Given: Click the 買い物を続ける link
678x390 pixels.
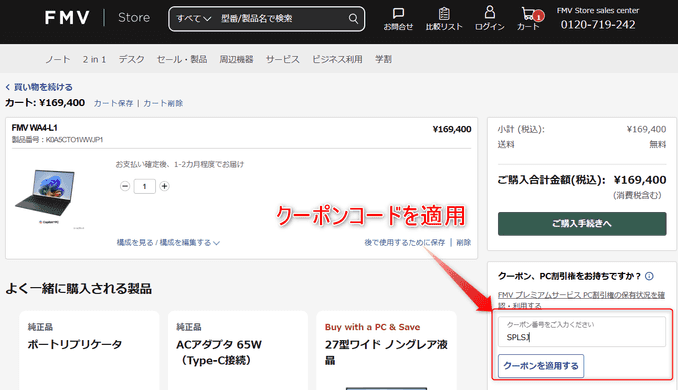Looking at the screenshot, I should [x=39, y=87].
